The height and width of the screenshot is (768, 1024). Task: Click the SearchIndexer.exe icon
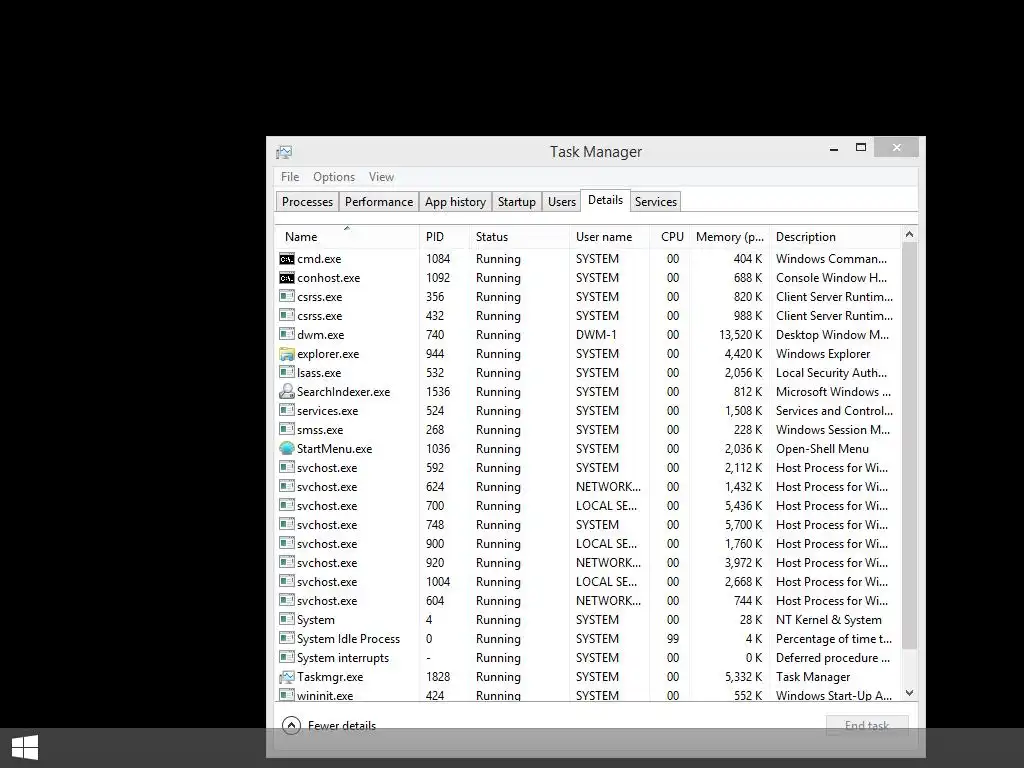point(287,392)
